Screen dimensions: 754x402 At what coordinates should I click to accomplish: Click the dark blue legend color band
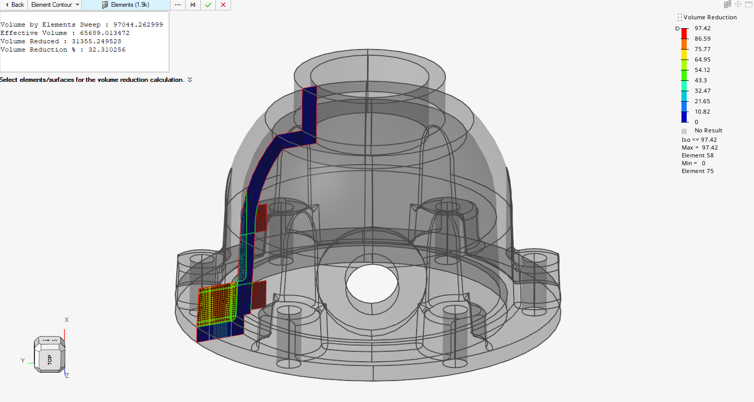[685, 116]
